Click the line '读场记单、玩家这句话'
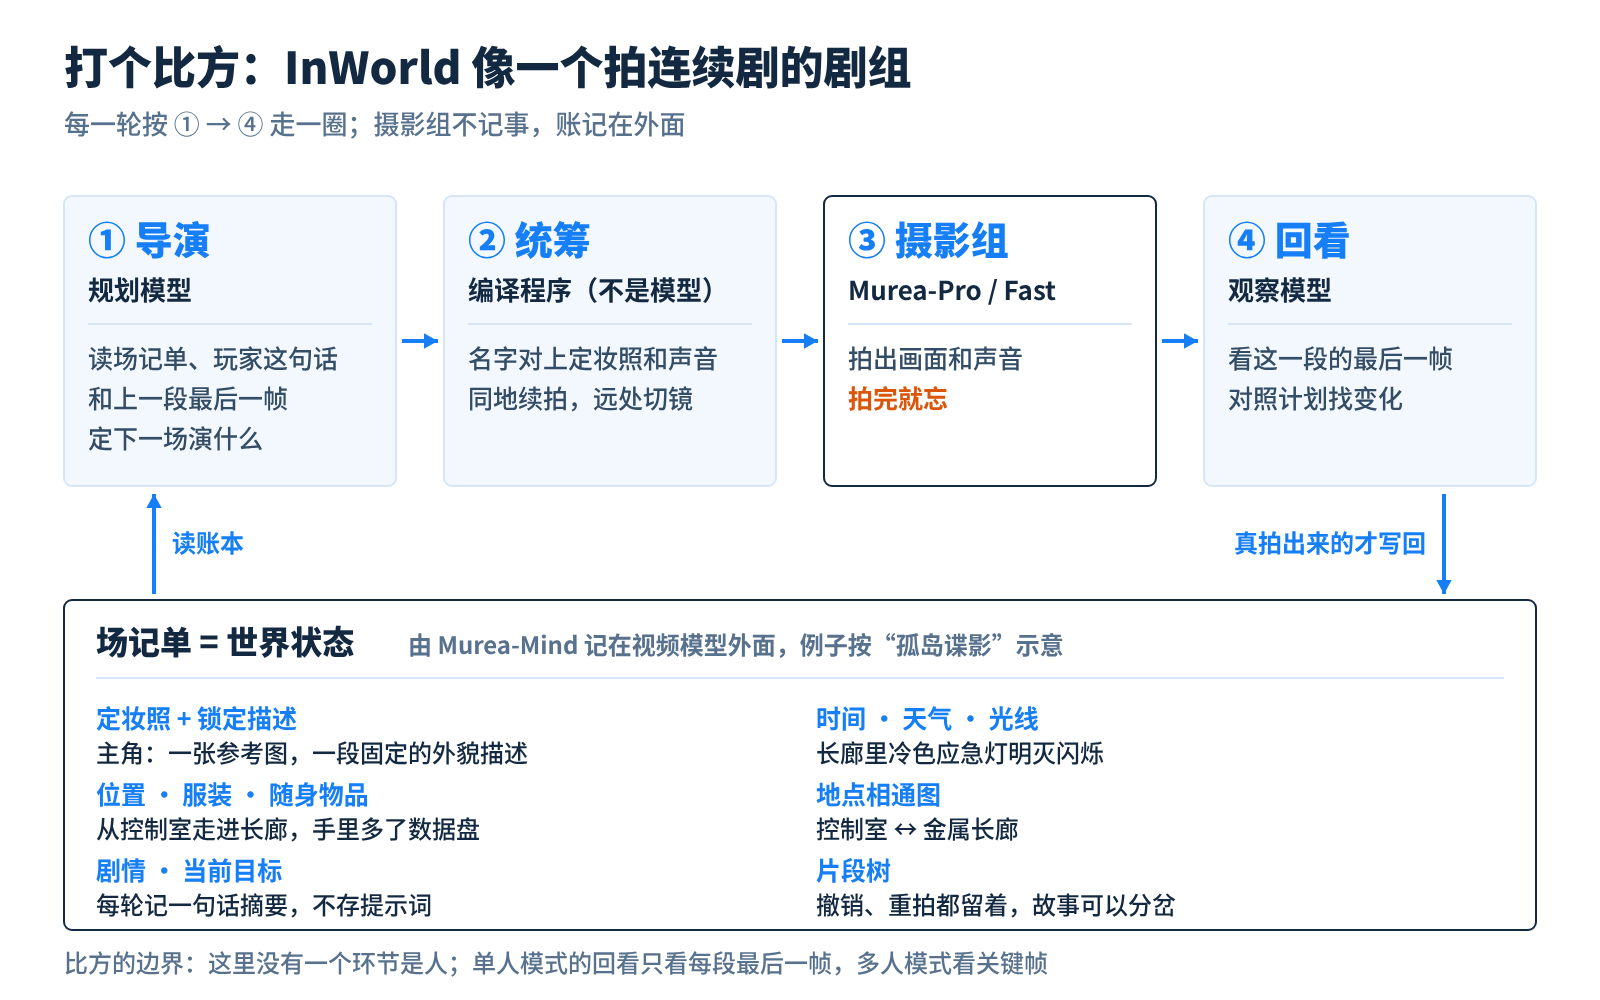Image resolution: width=1600 pixels, height=1000 pixels. tap(213, 359)
